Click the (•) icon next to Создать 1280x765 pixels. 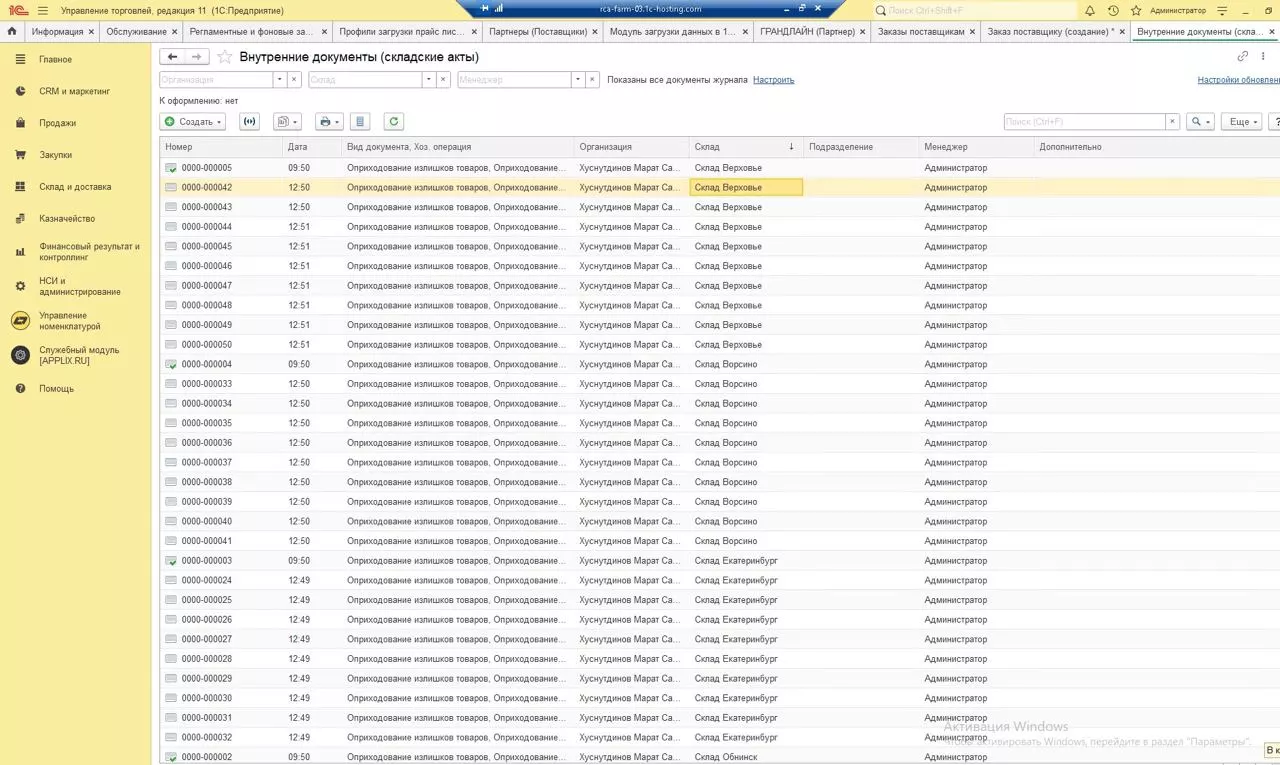click(249, 122)
